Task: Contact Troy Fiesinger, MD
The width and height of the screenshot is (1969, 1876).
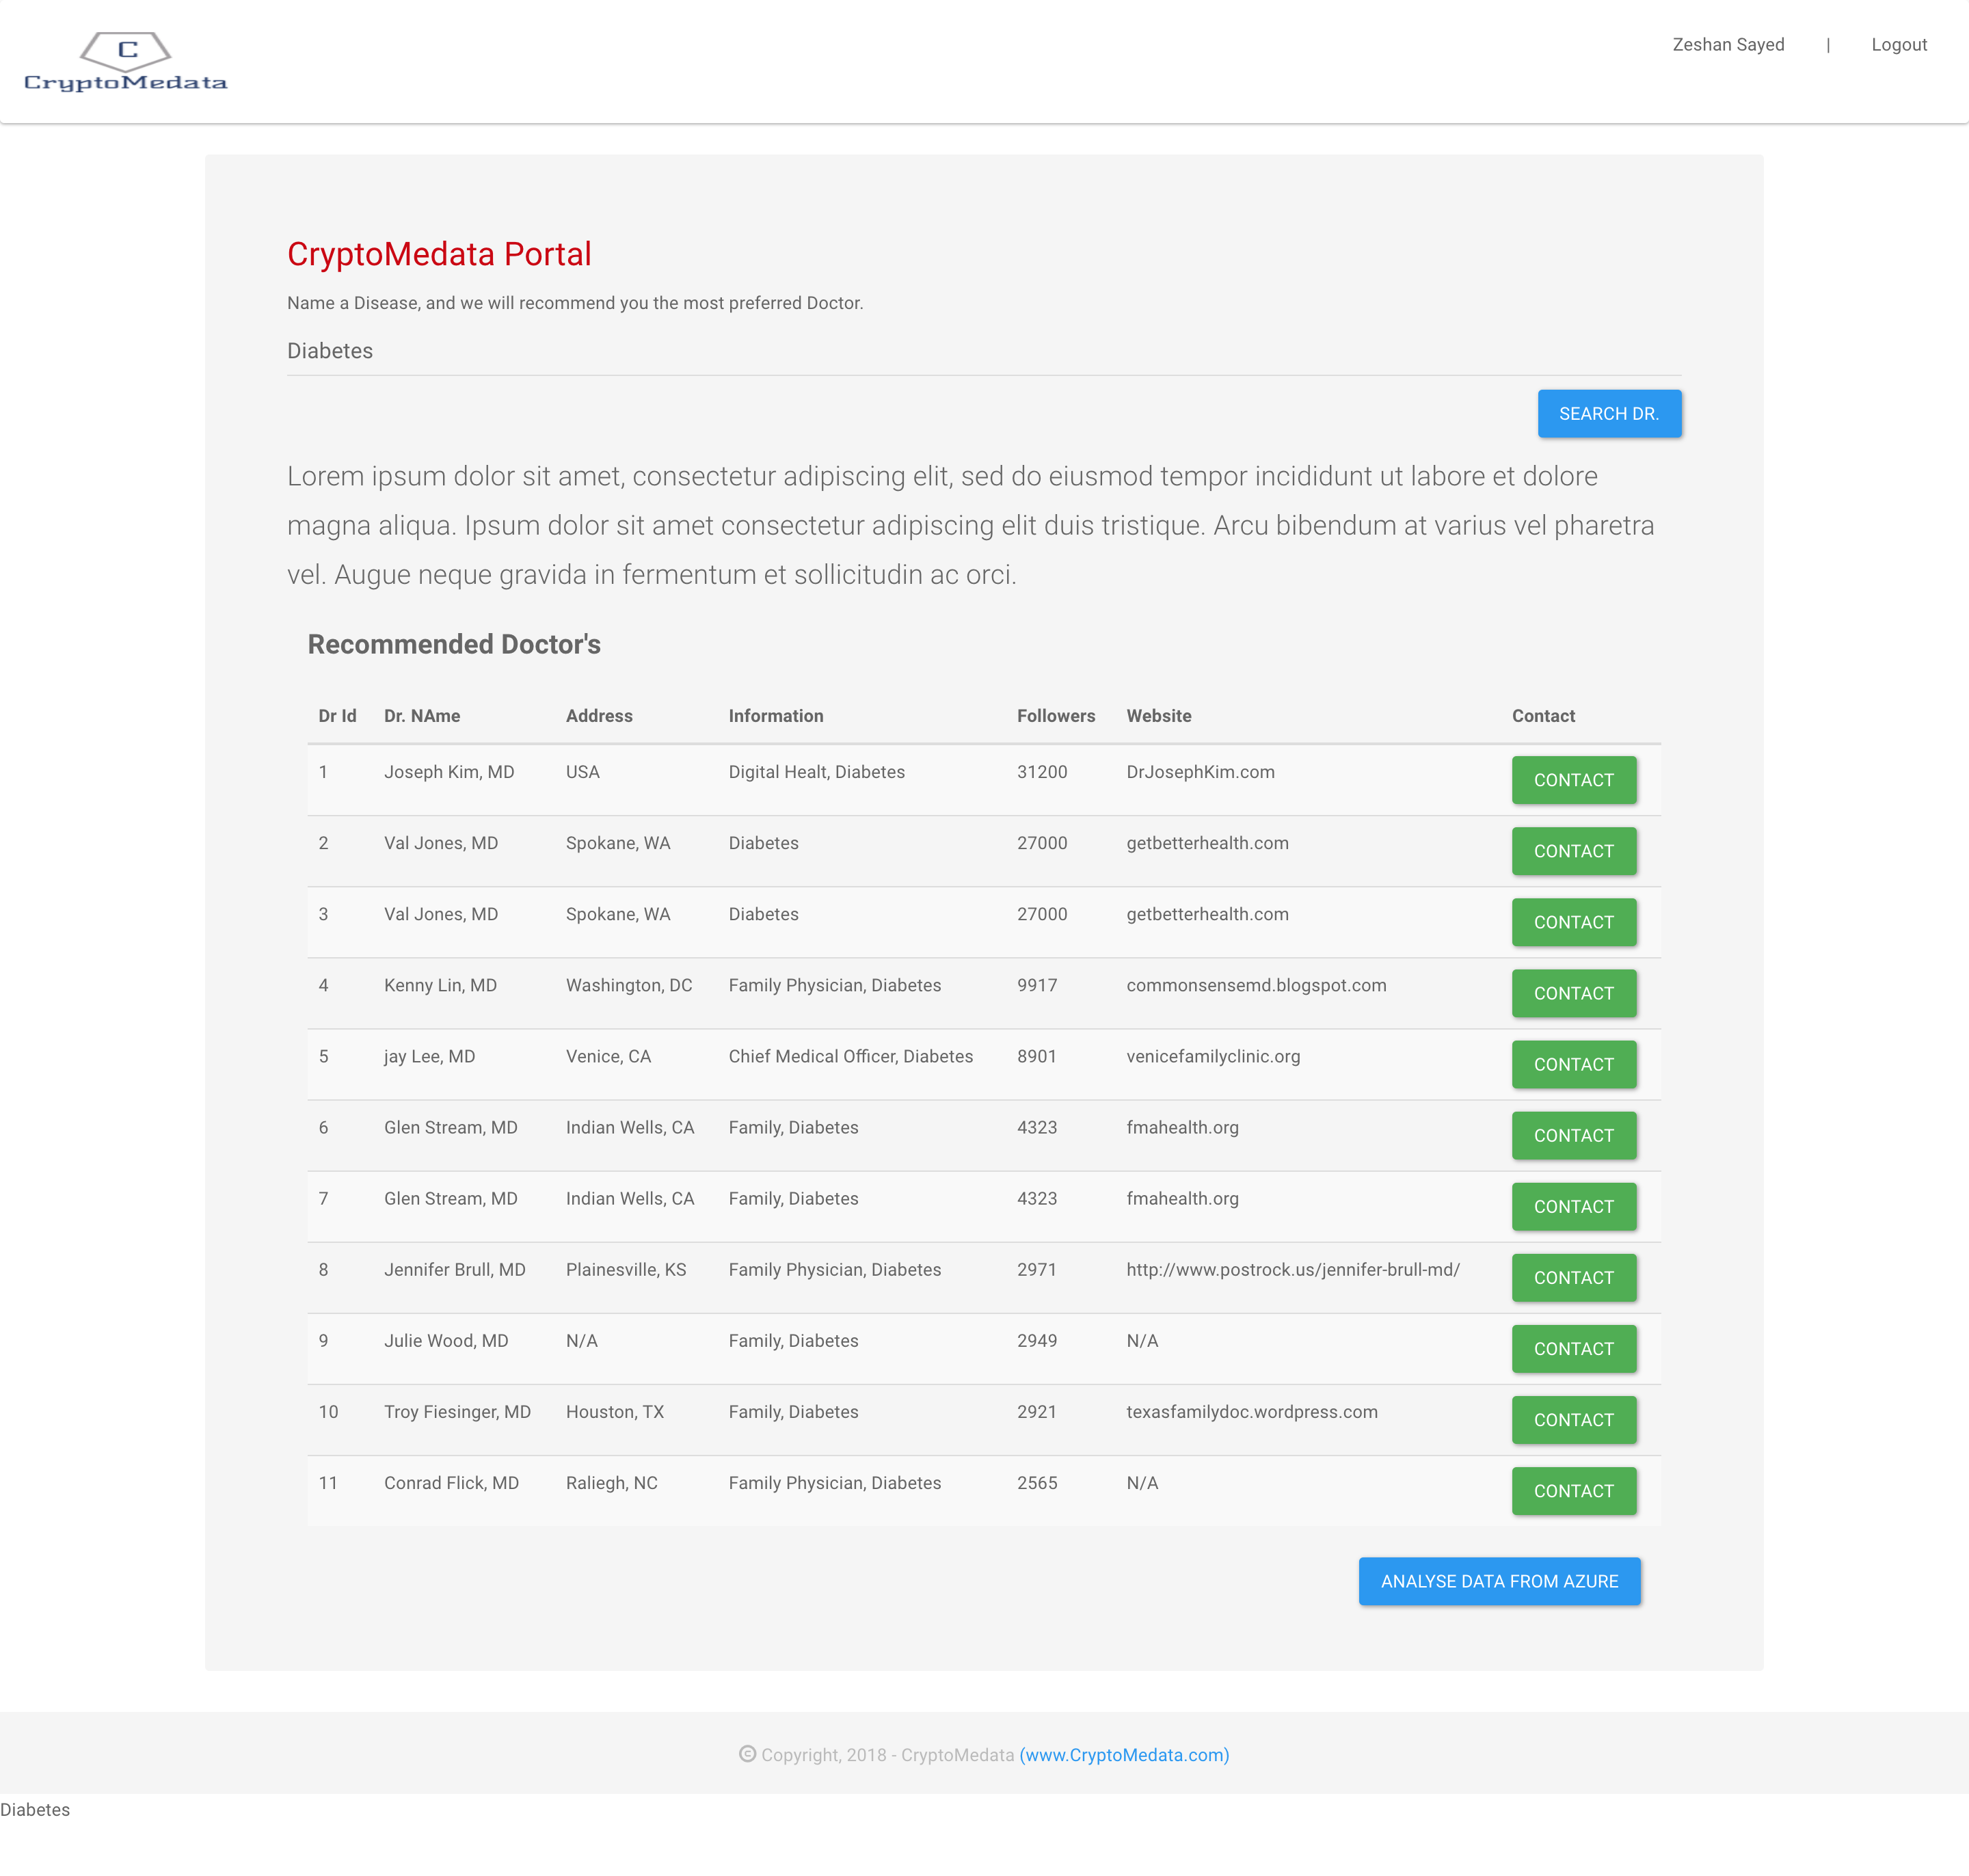Action: pyautogui.click(x=1573, y=1420)
